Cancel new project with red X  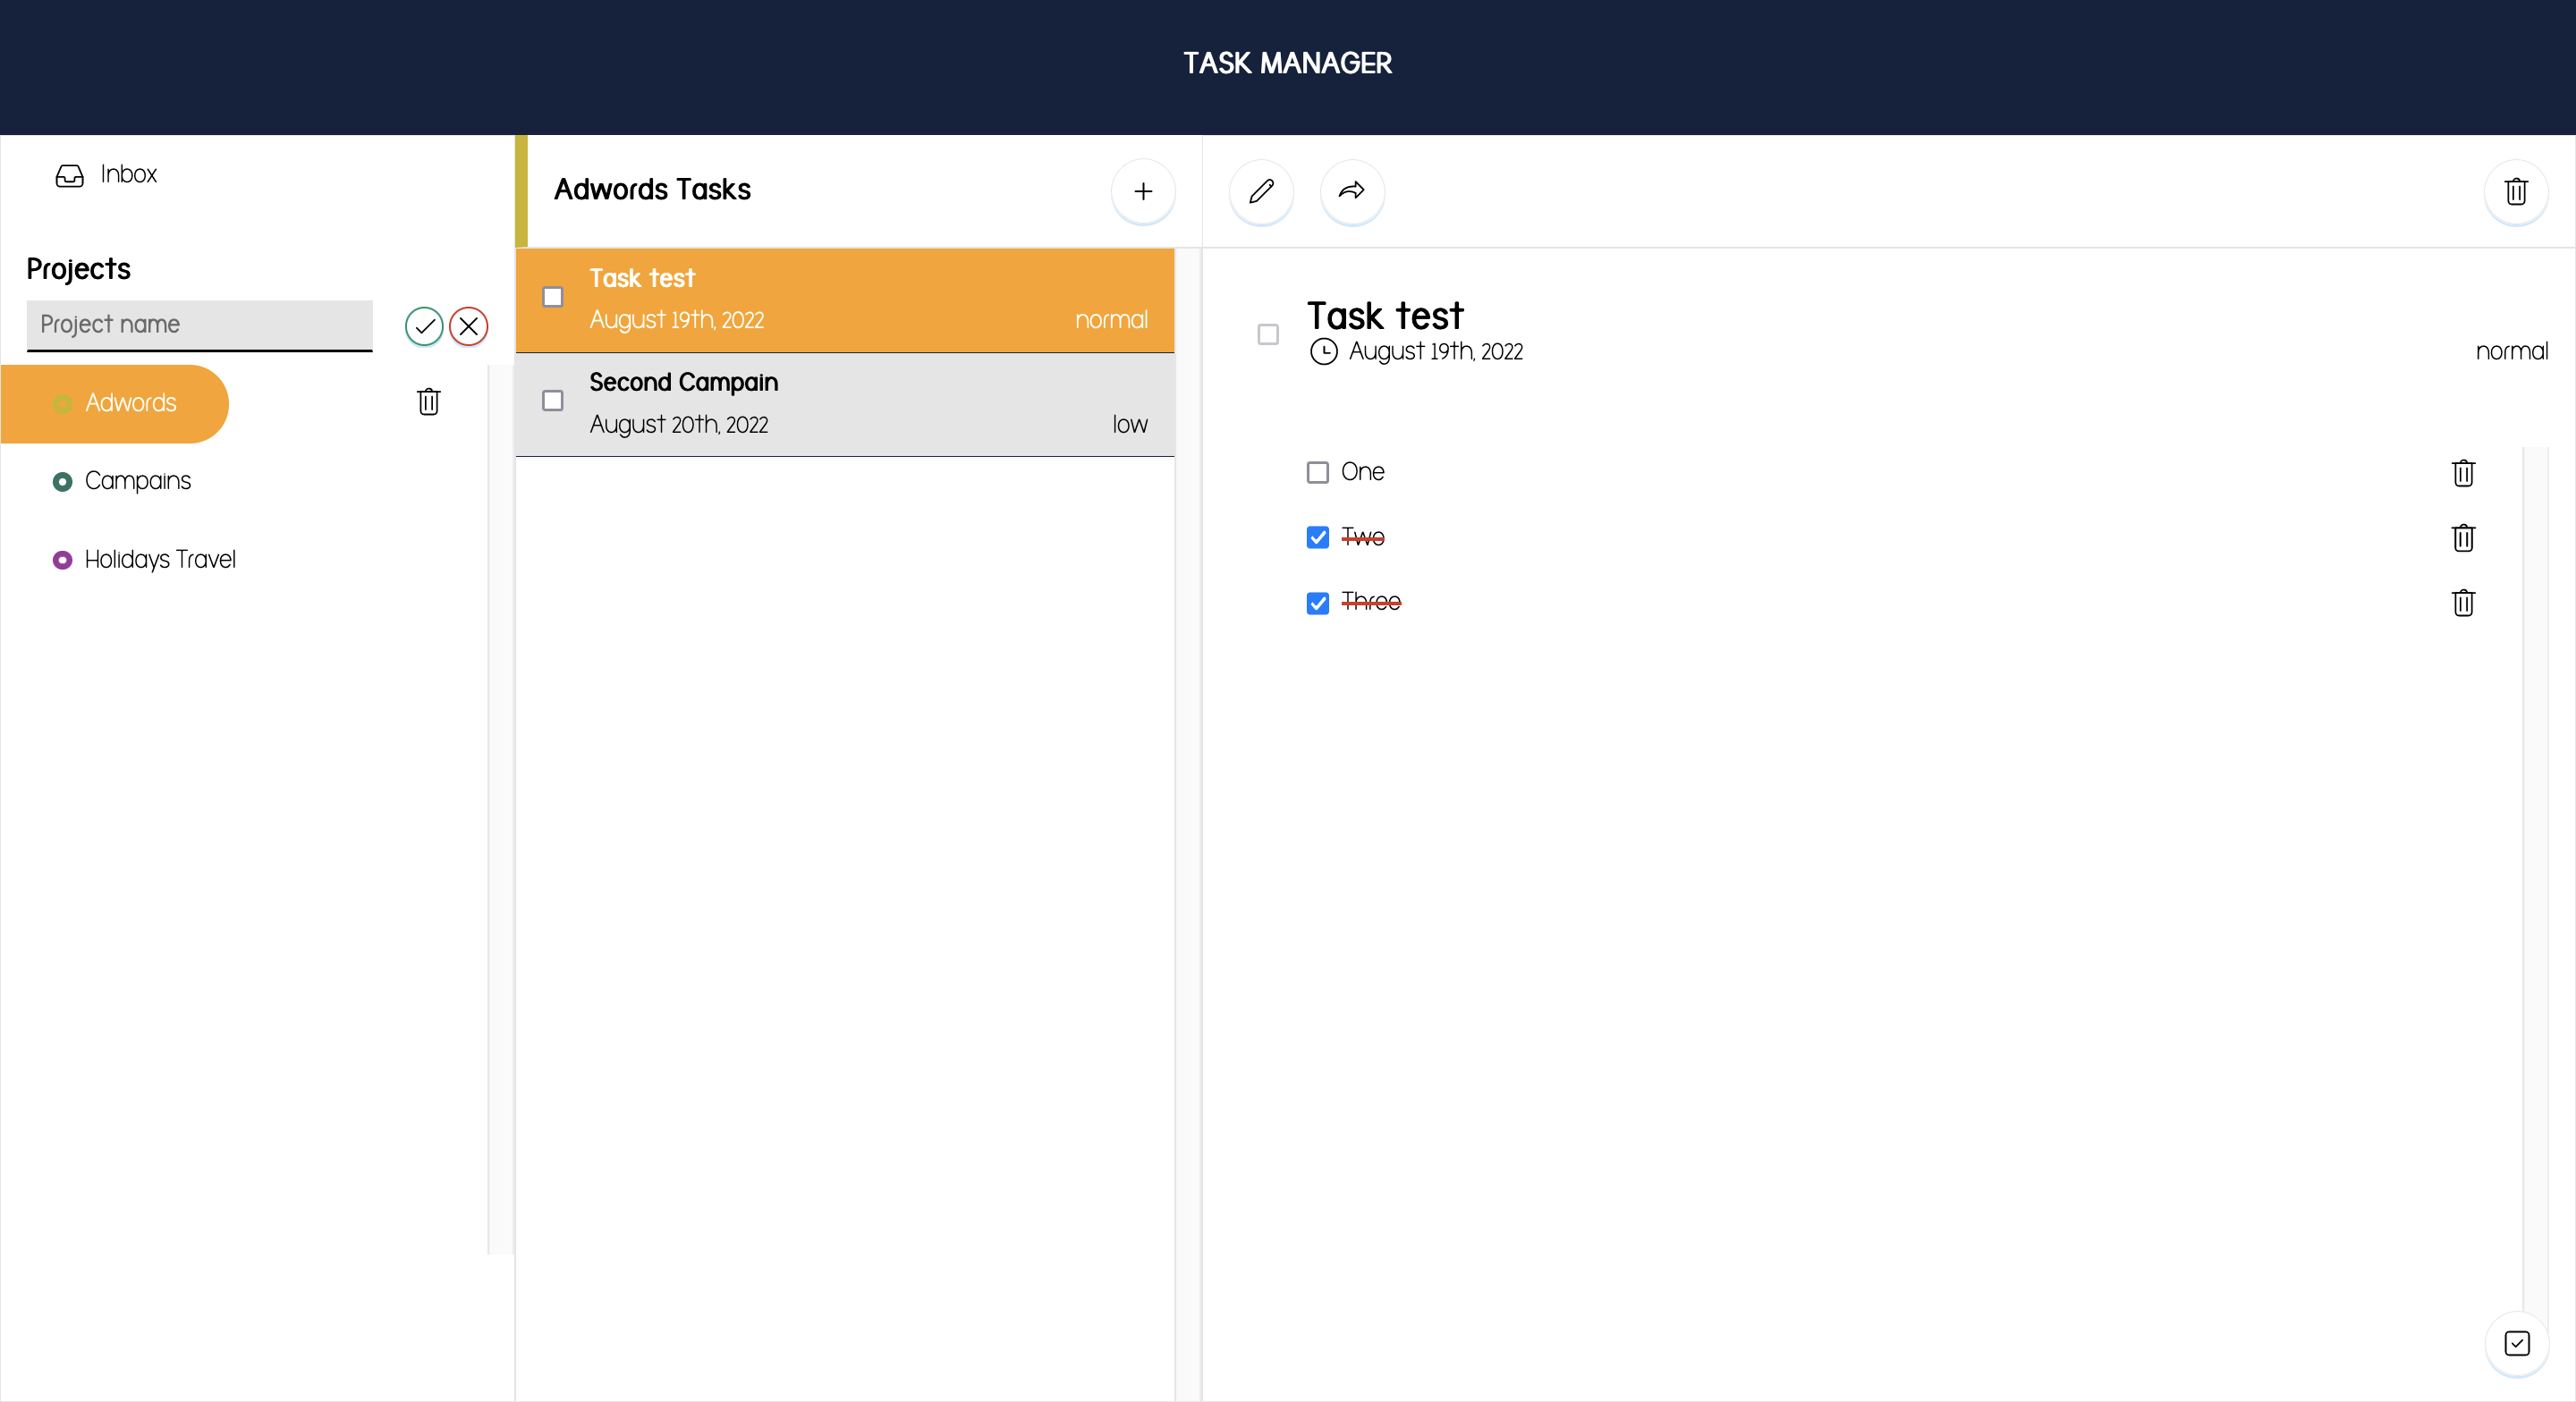pyautogui.click(x=468, y=326)
